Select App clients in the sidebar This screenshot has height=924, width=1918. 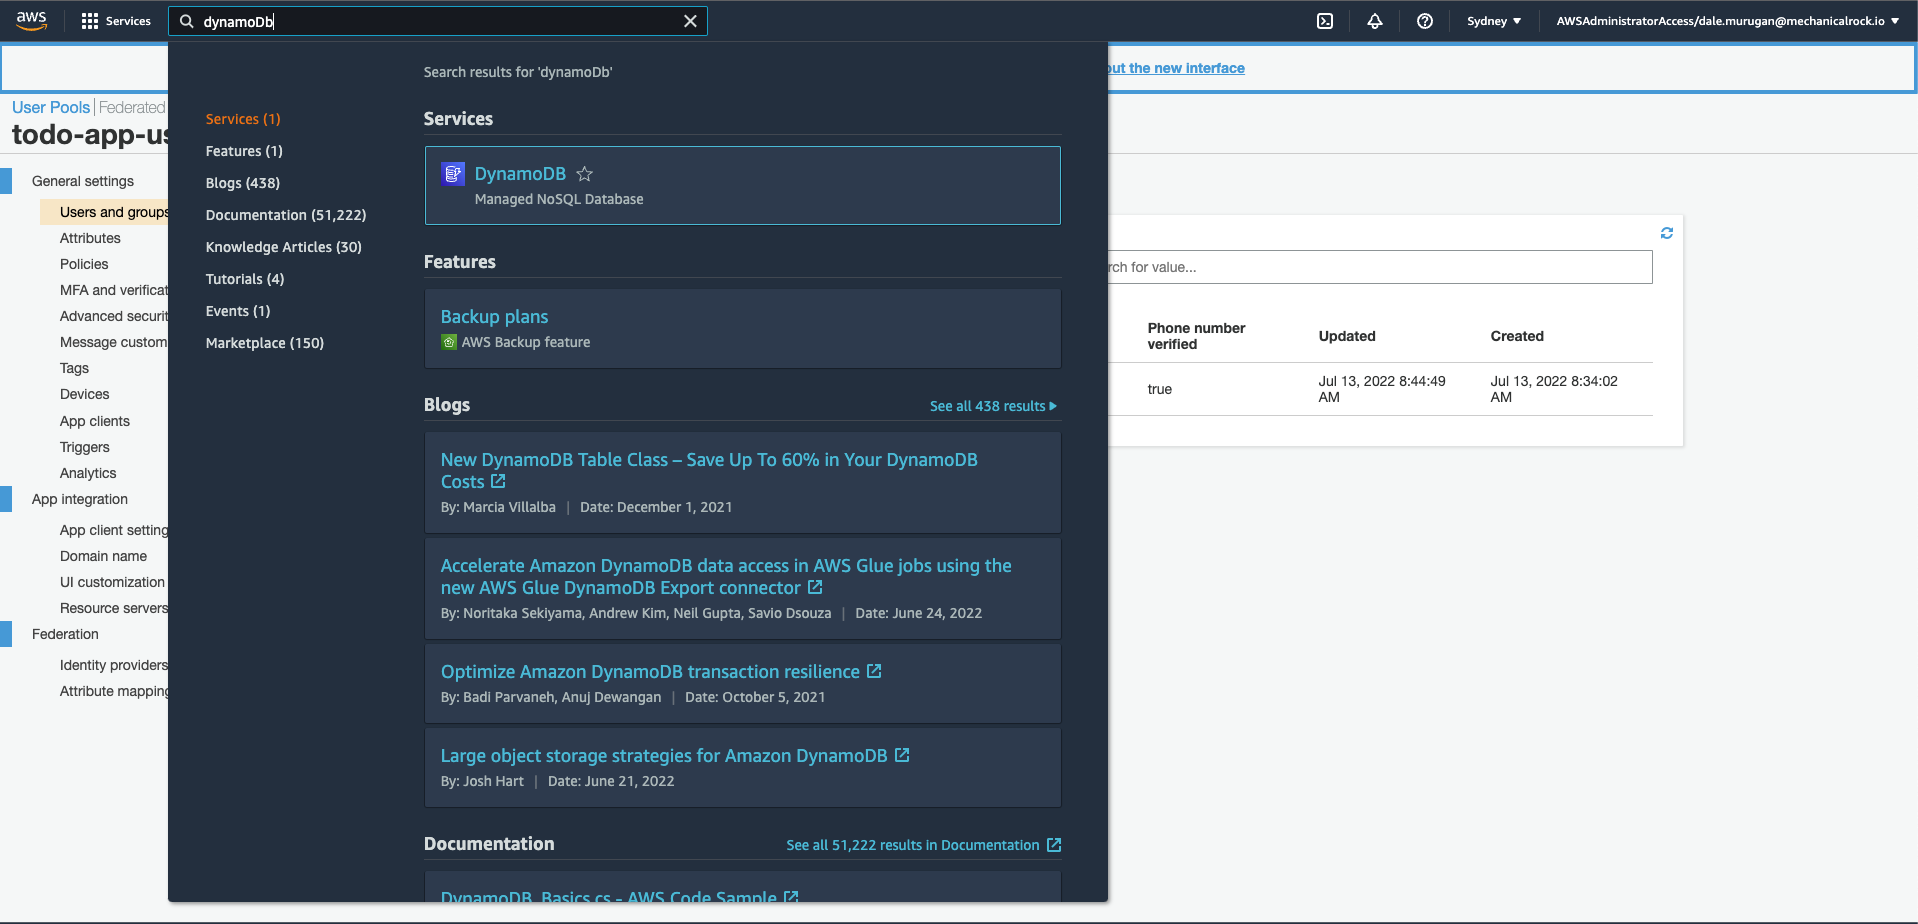[95, 421]
